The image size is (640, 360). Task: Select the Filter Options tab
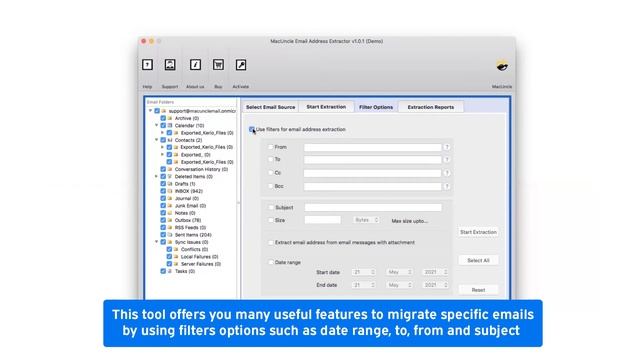tap(376, 107)
